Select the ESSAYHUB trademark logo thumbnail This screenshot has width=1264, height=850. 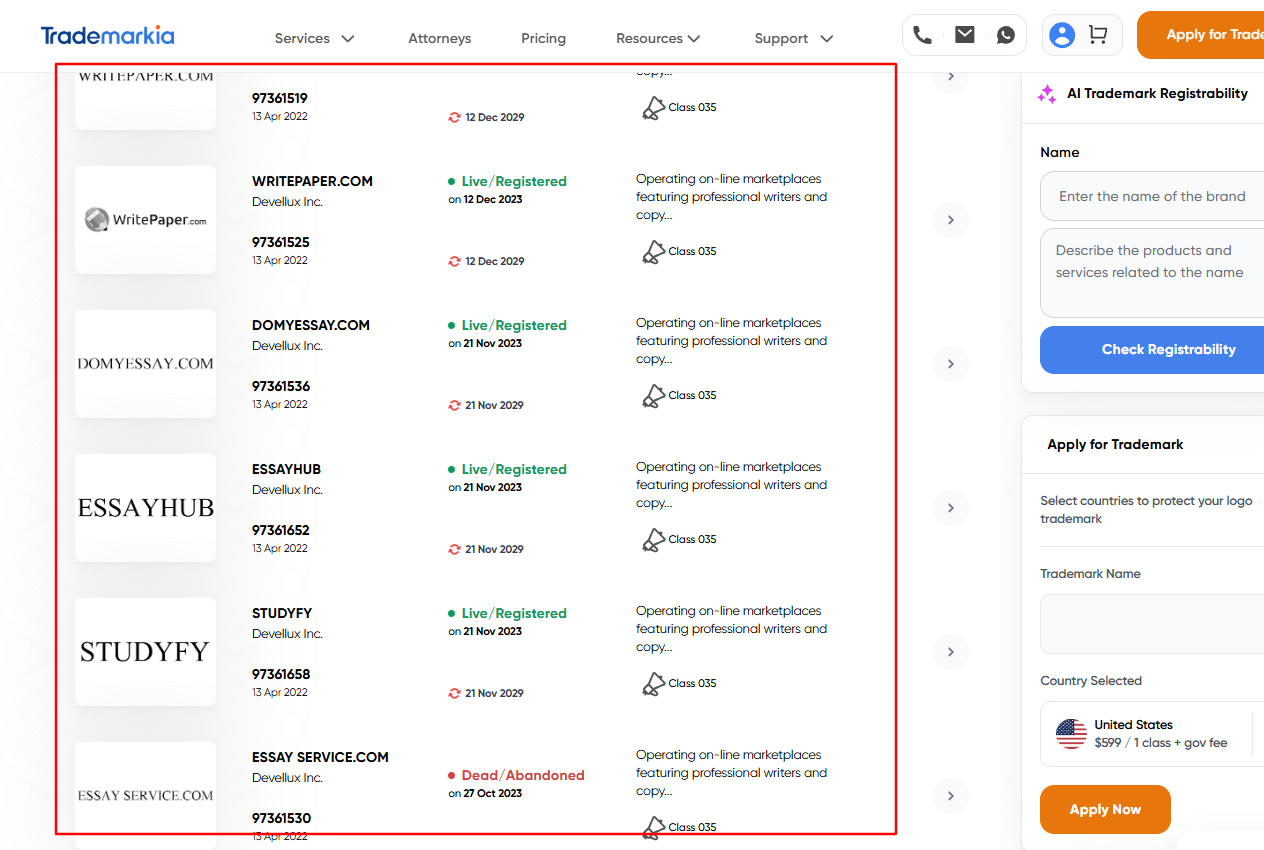pos(146,508)
